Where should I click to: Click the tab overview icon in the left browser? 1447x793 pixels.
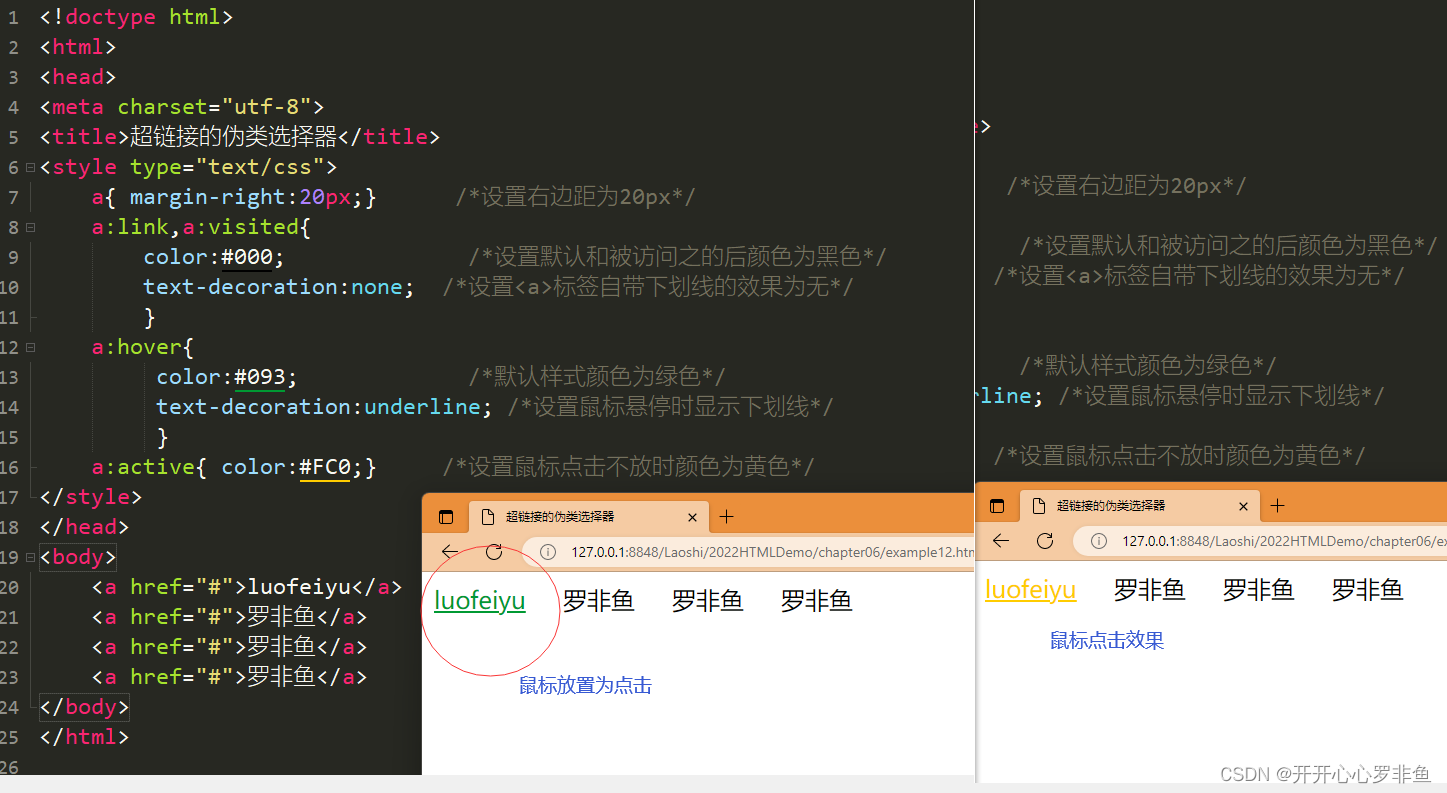tap(446, 516)
